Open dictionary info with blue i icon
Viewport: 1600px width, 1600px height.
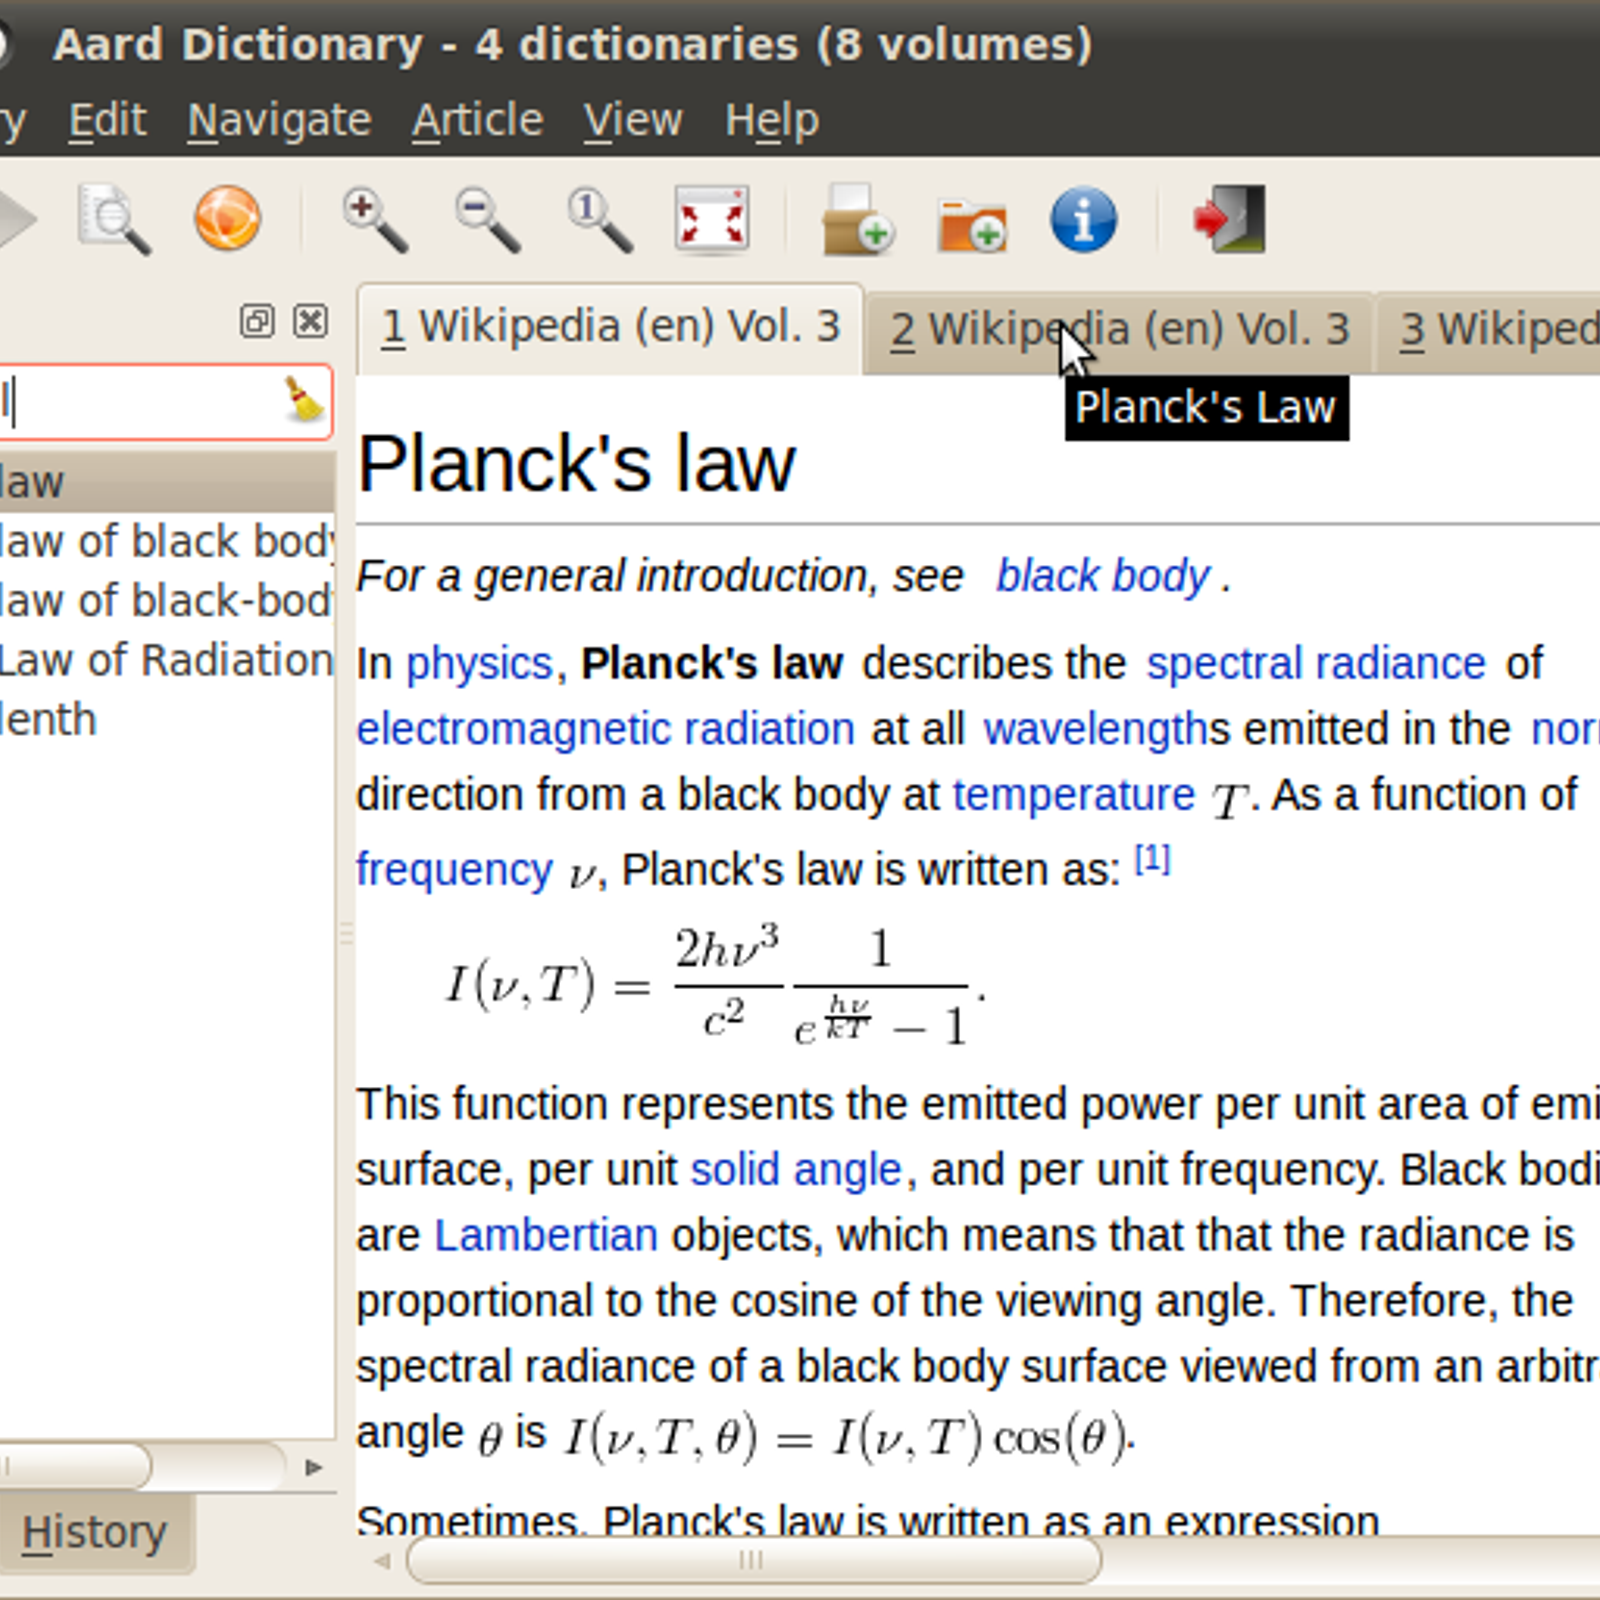pos(1083,219)
